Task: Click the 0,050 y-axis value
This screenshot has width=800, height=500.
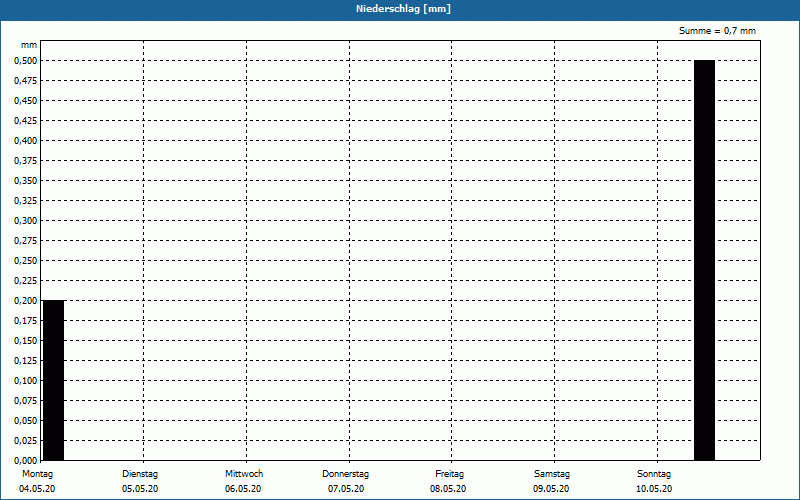Action: click(x=26, y=420)
